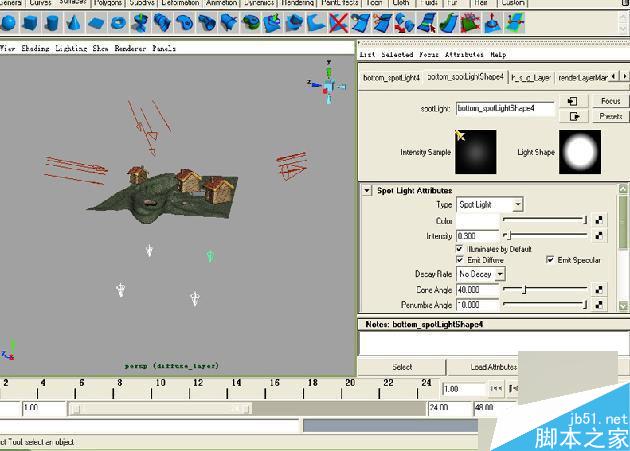Create a NURBS cube from the shelf
This screenshot has height=451, width=630.
(x=31, y=23)
